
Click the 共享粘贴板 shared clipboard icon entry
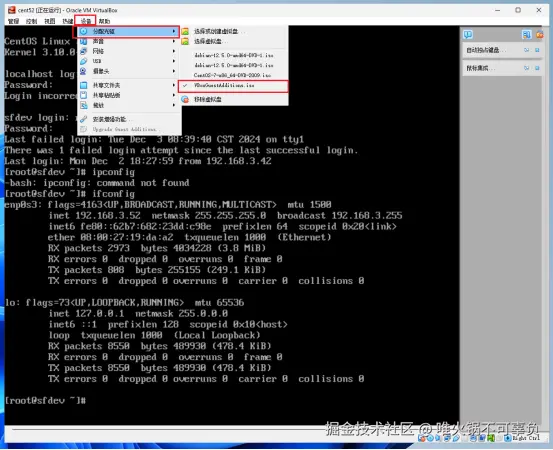pos(83,95)
